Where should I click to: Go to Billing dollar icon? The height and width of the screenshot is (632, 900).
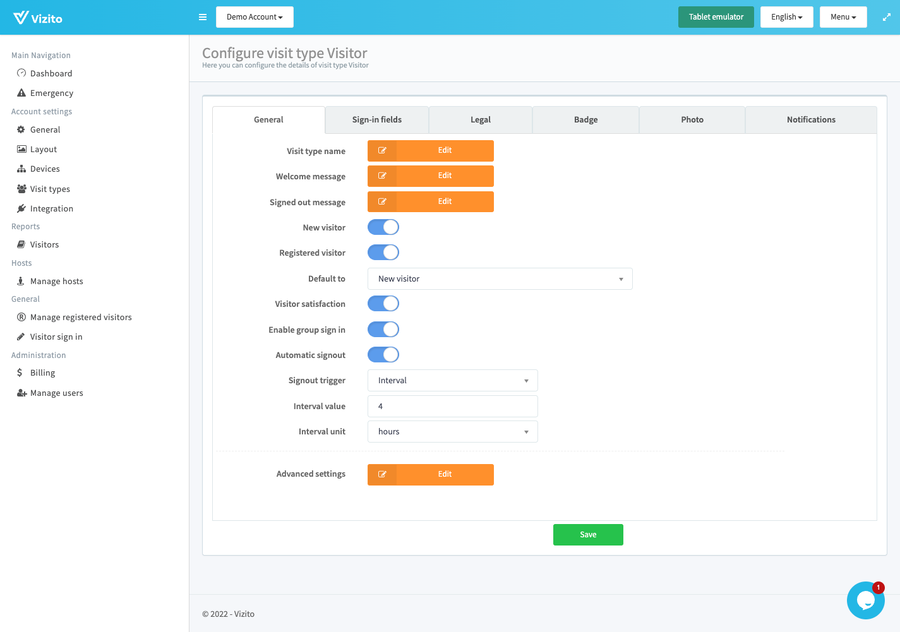pos(21,373)
